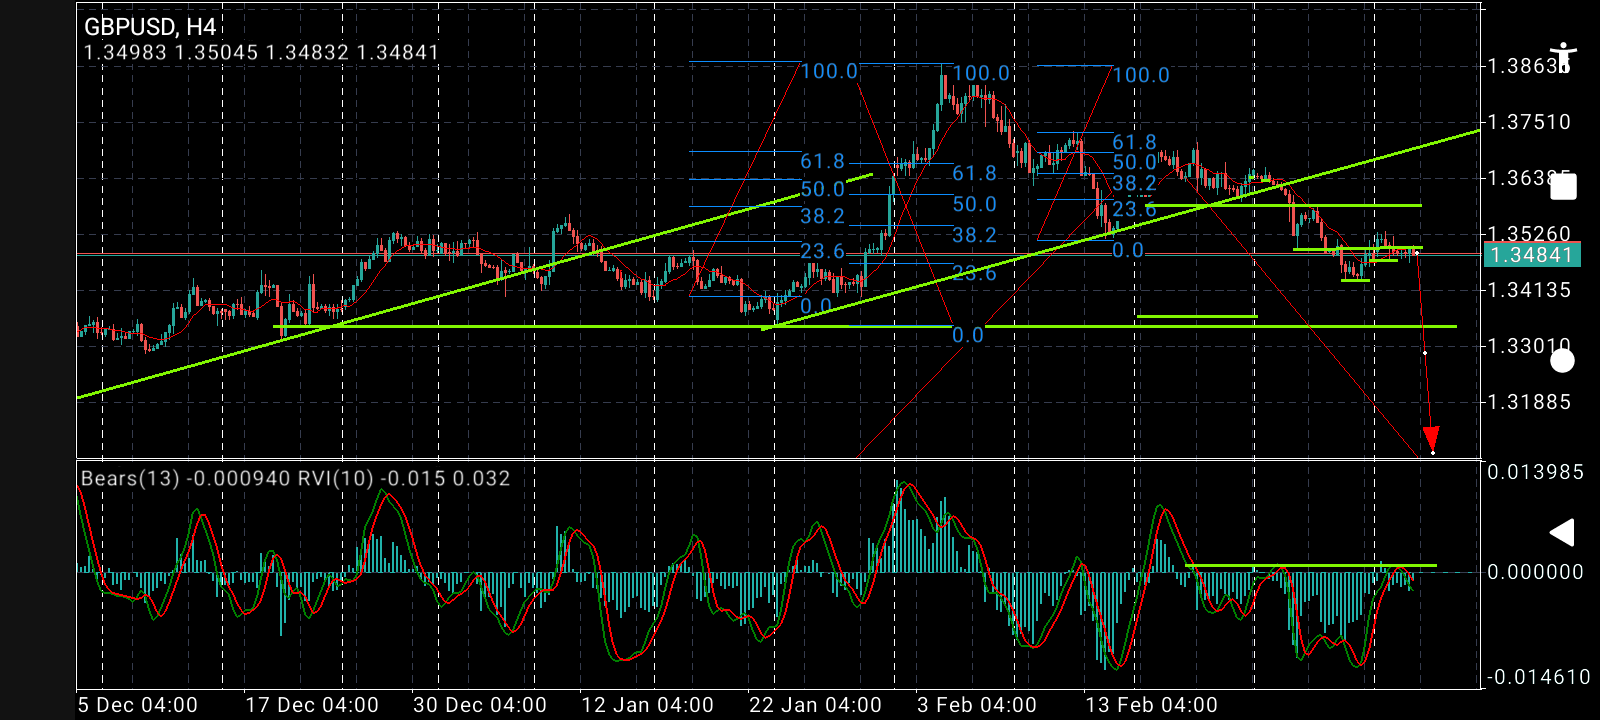Tap the leftmost Fibonacci 100.0 label
The image size is (1600, 720).
829,71
